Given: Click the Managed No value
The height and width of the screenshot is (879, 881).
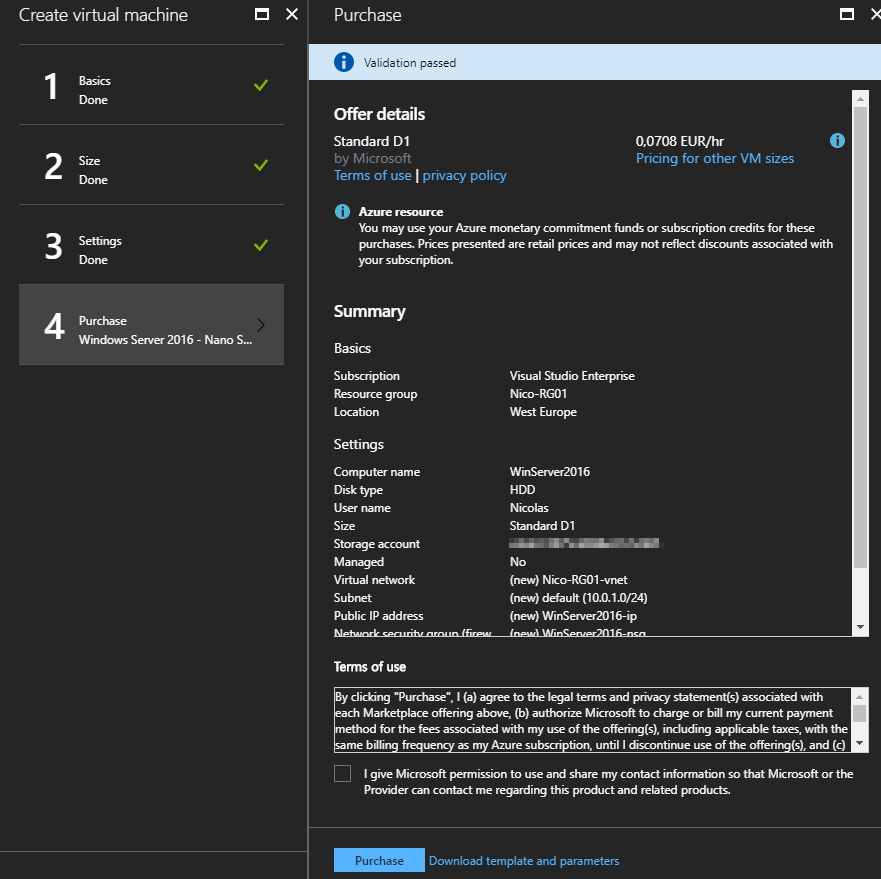Looking at the screenshot, I should tap(517, 561).
